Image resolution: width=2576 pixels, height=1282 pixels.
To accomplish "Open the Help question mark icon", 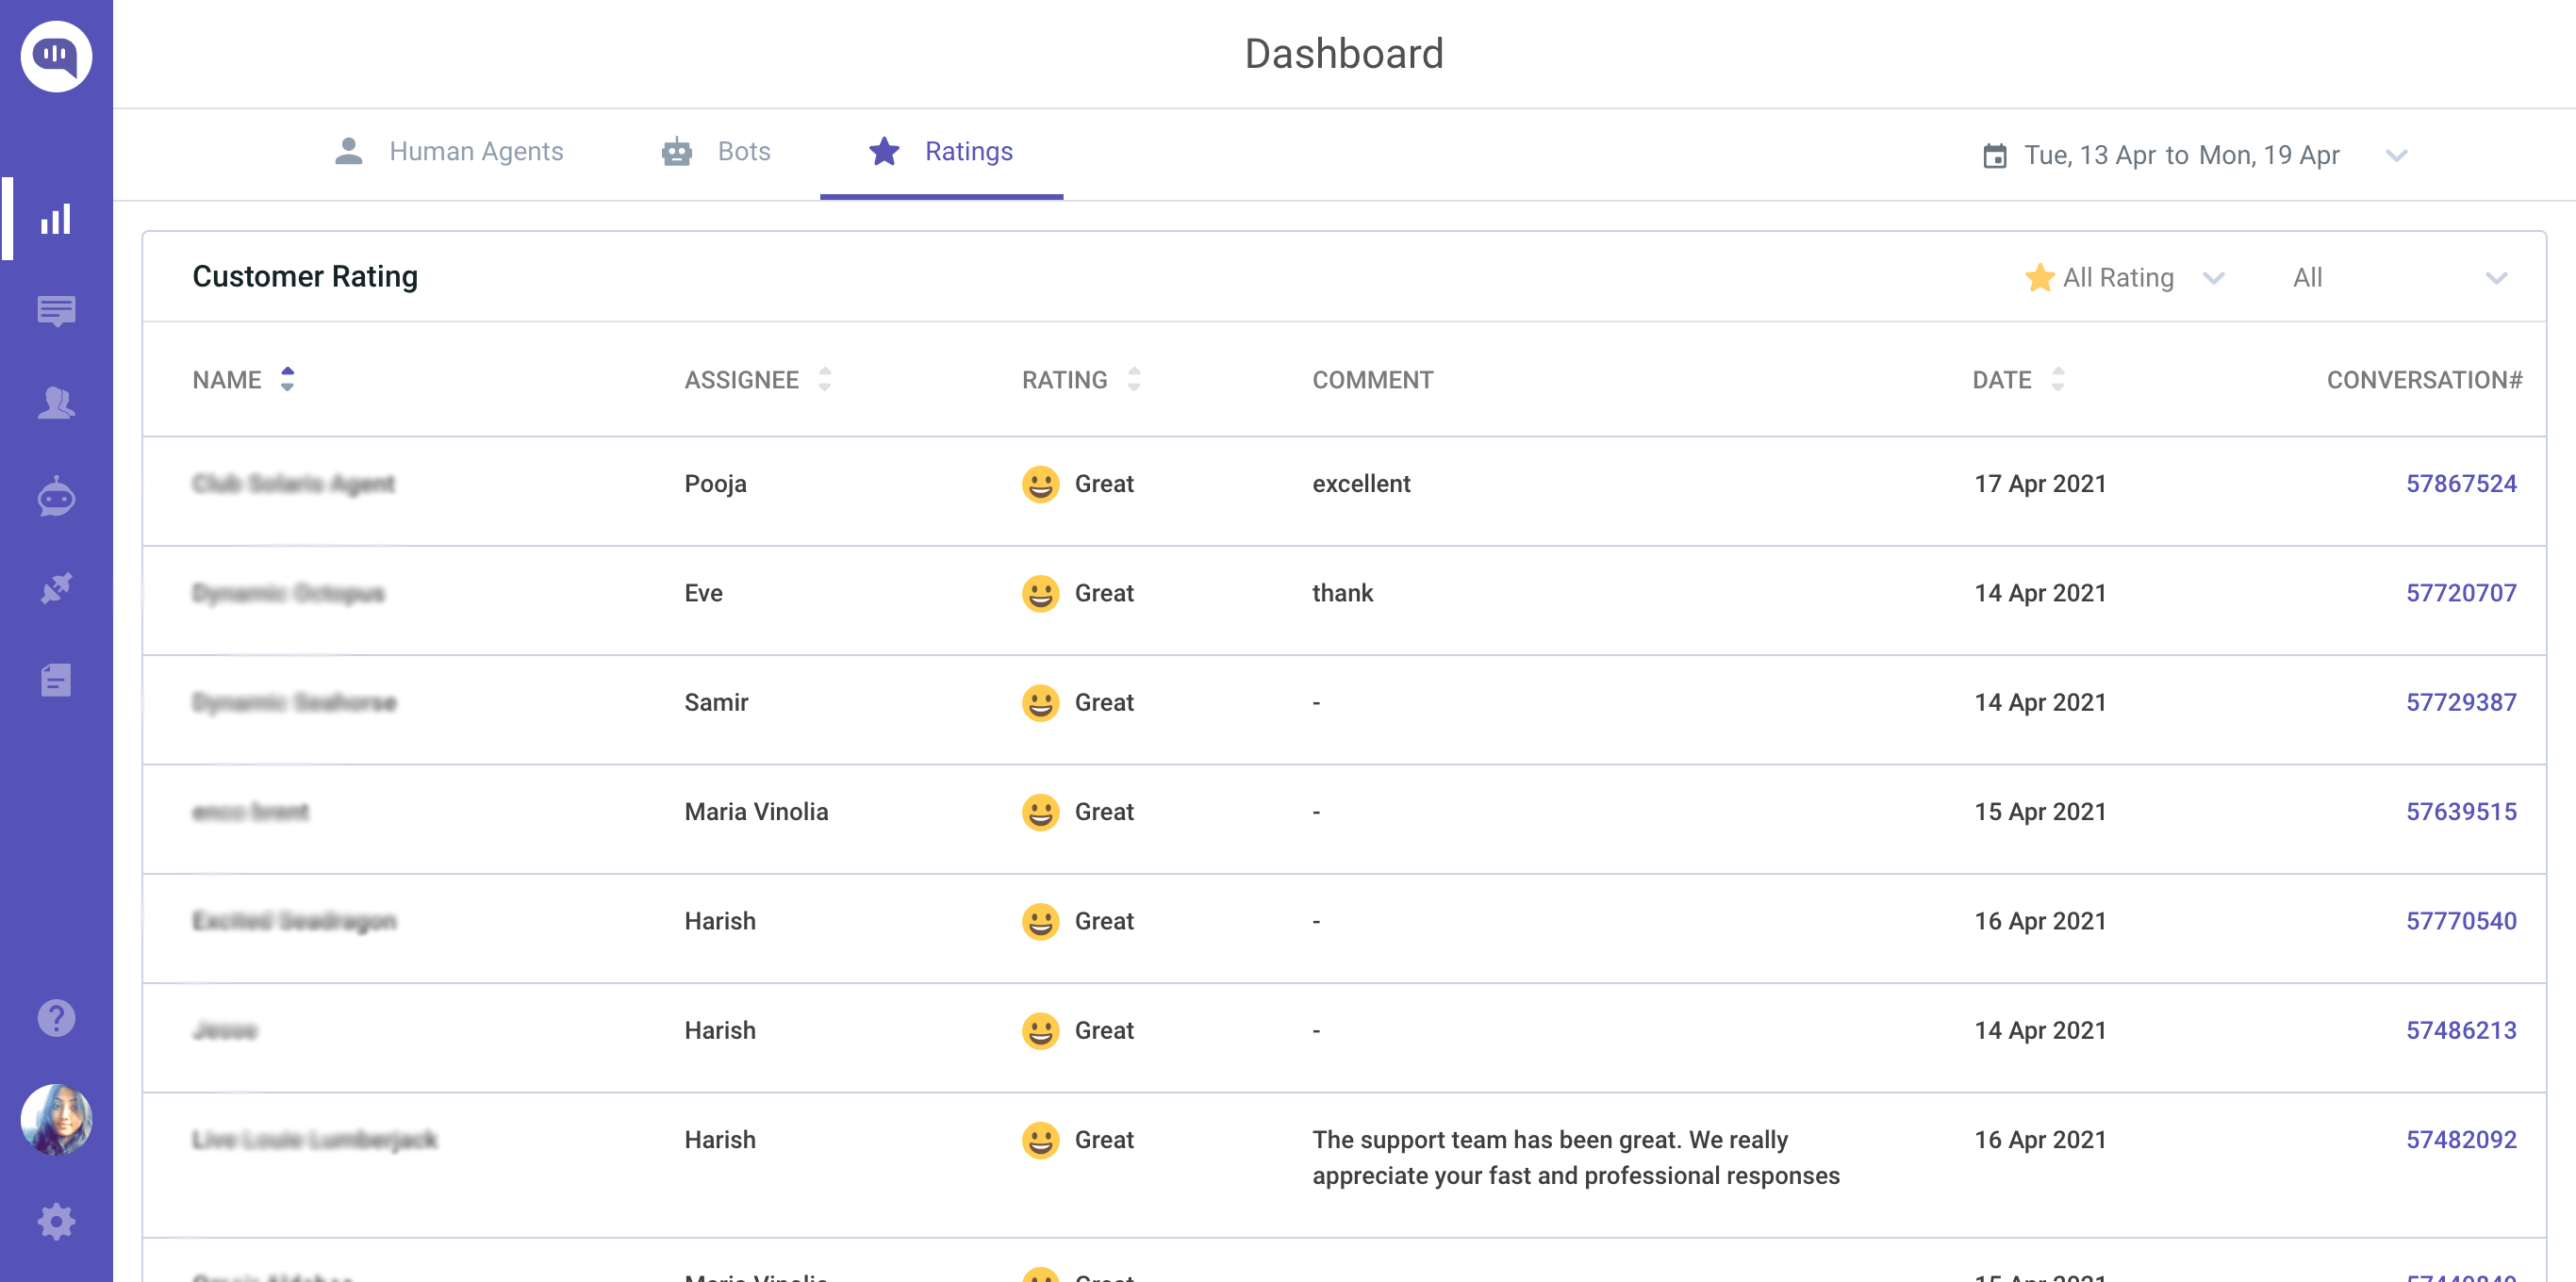I will [56, 1018].
